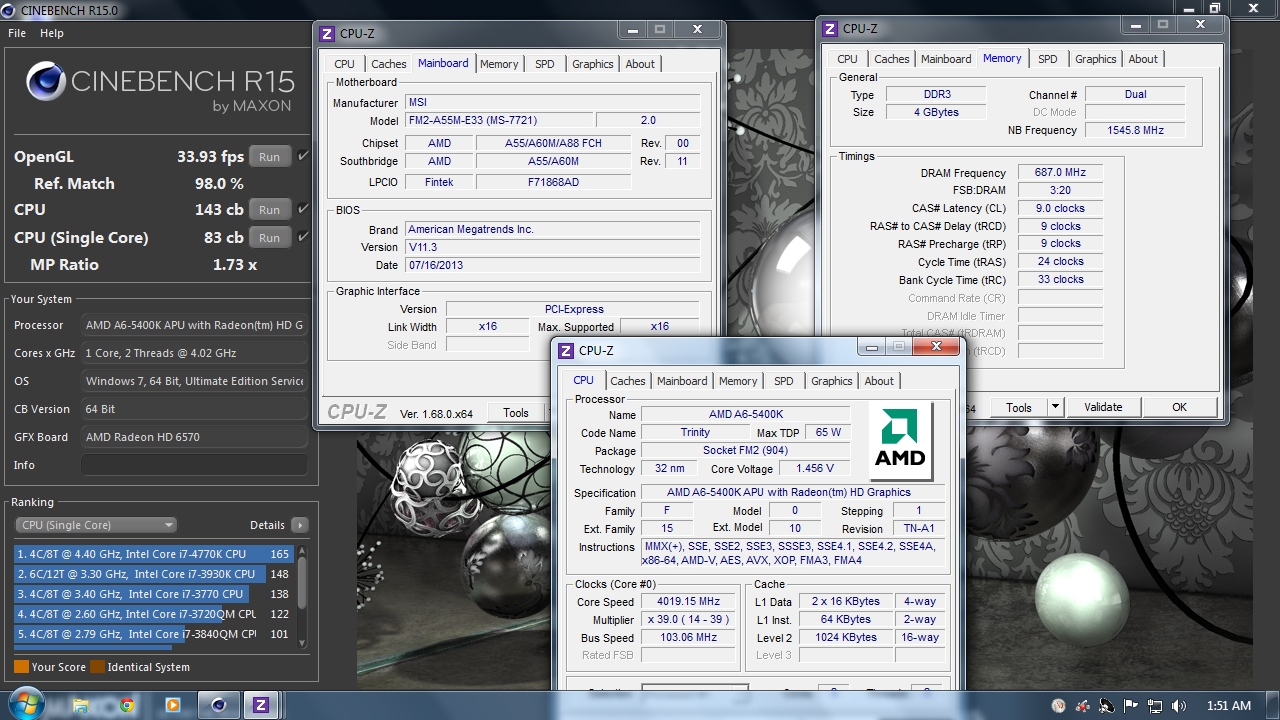Screen dimensions: 1280x720
Task: Click Tools button in Mainboard CPU-Z window
Action: (516, 413)
